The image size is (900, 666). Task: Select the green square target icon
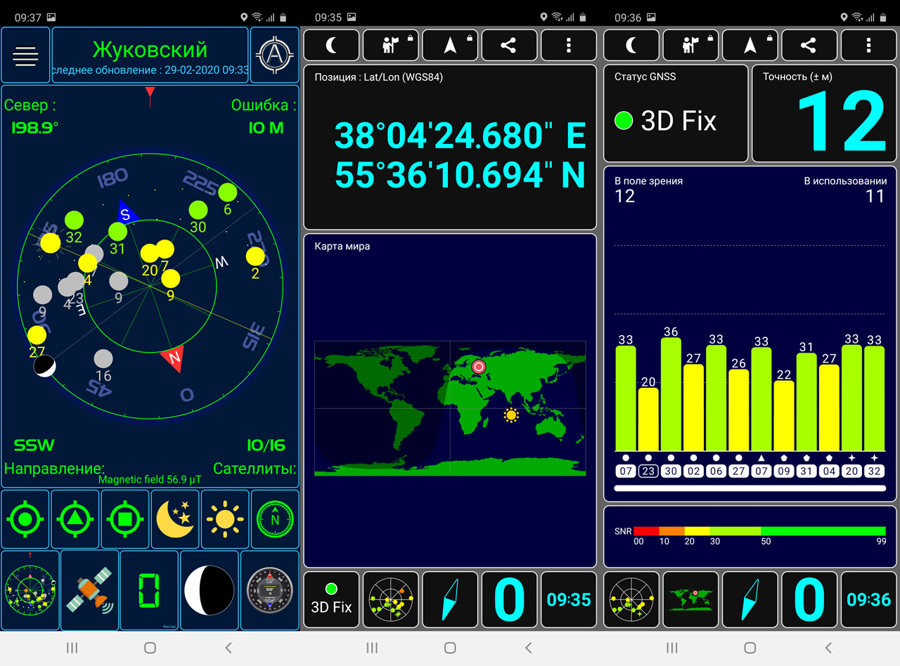125,520
